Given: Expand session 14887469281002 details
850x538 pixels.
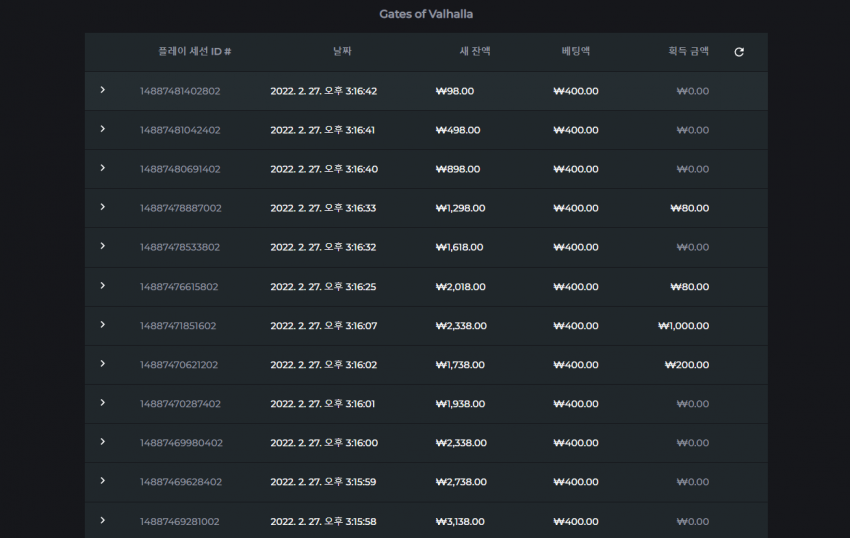Looking at the screenshot, I should (102, 521).
